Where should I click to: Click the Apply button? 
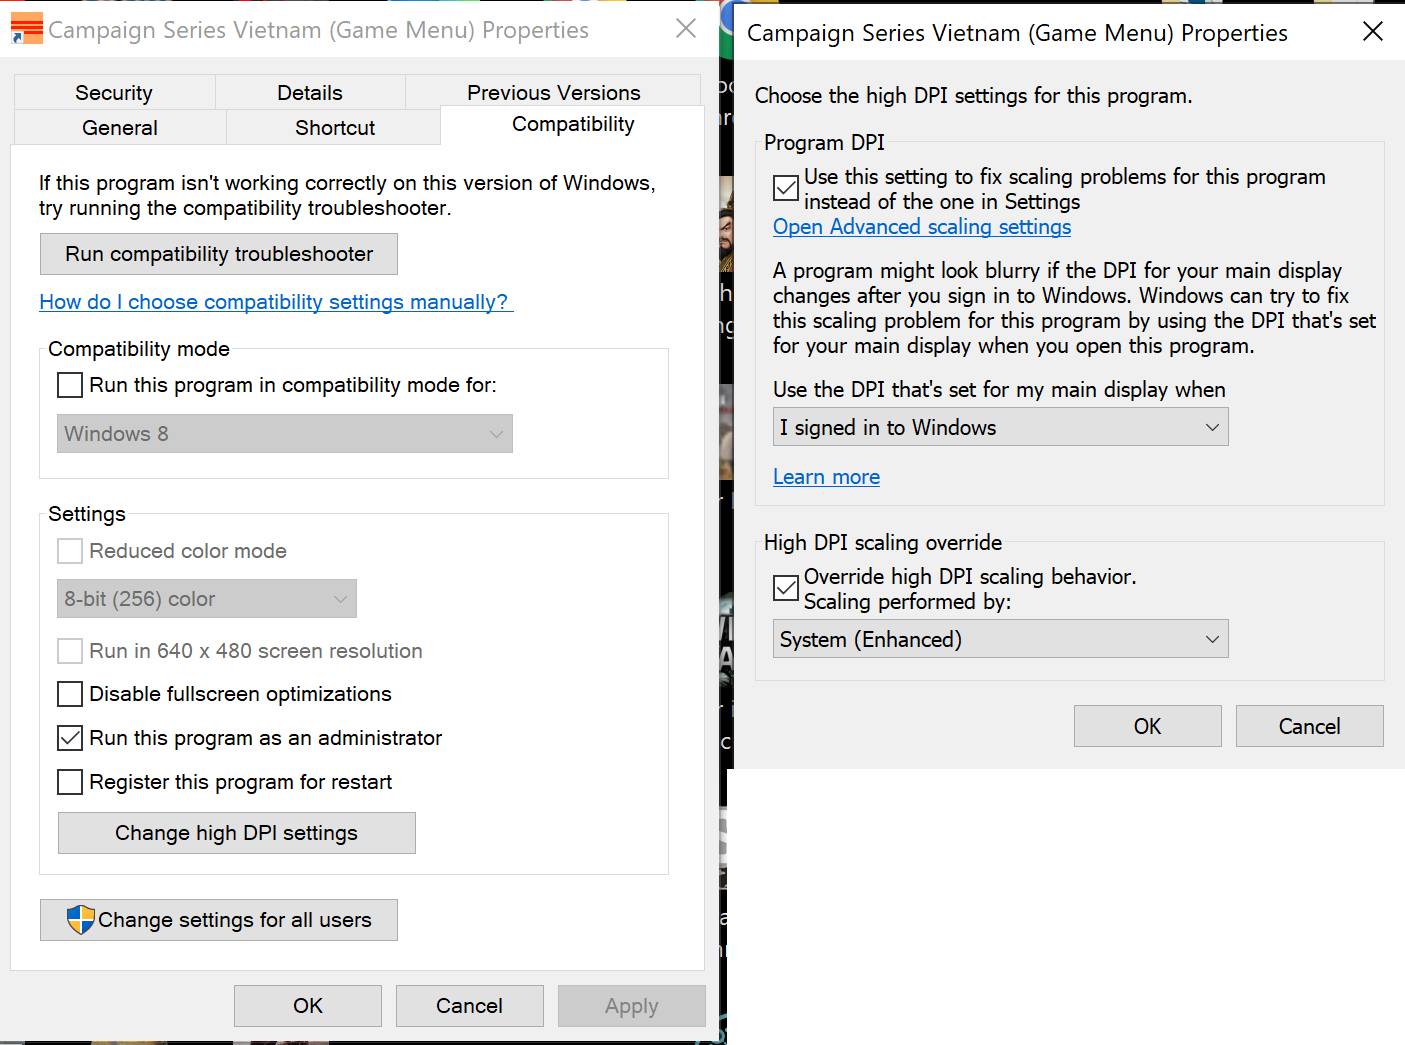pyautogui.click(x=632, y=1006)
